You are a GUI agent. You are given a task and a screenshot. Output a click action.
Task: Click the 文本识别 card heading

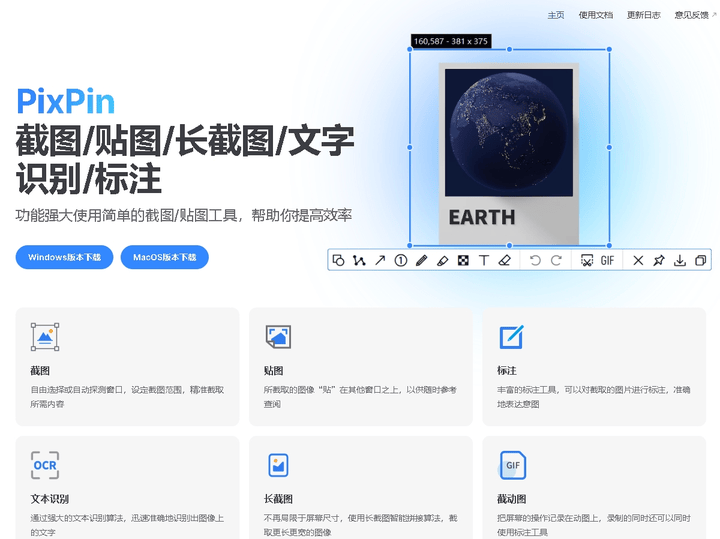50,499
